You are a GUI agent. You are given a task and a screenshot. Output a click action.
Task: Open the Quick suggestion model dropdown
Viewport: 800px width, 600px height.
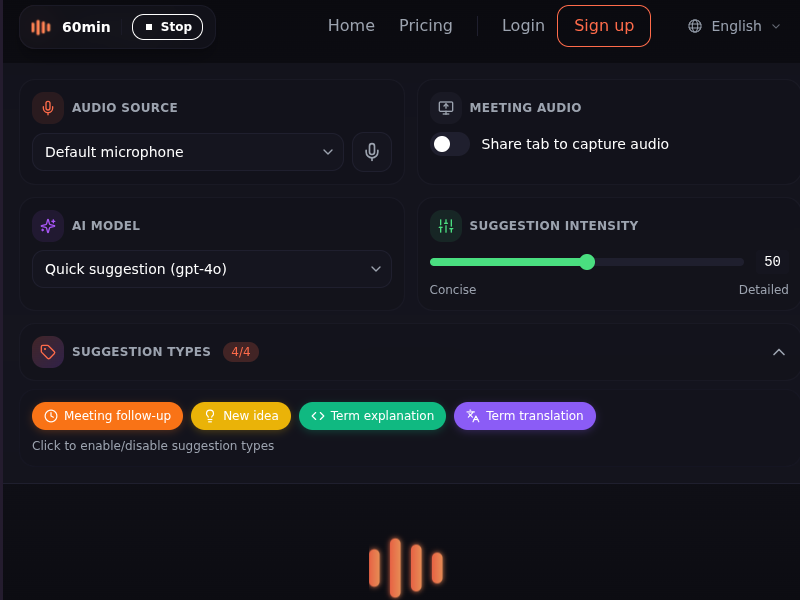coord(211,269)
